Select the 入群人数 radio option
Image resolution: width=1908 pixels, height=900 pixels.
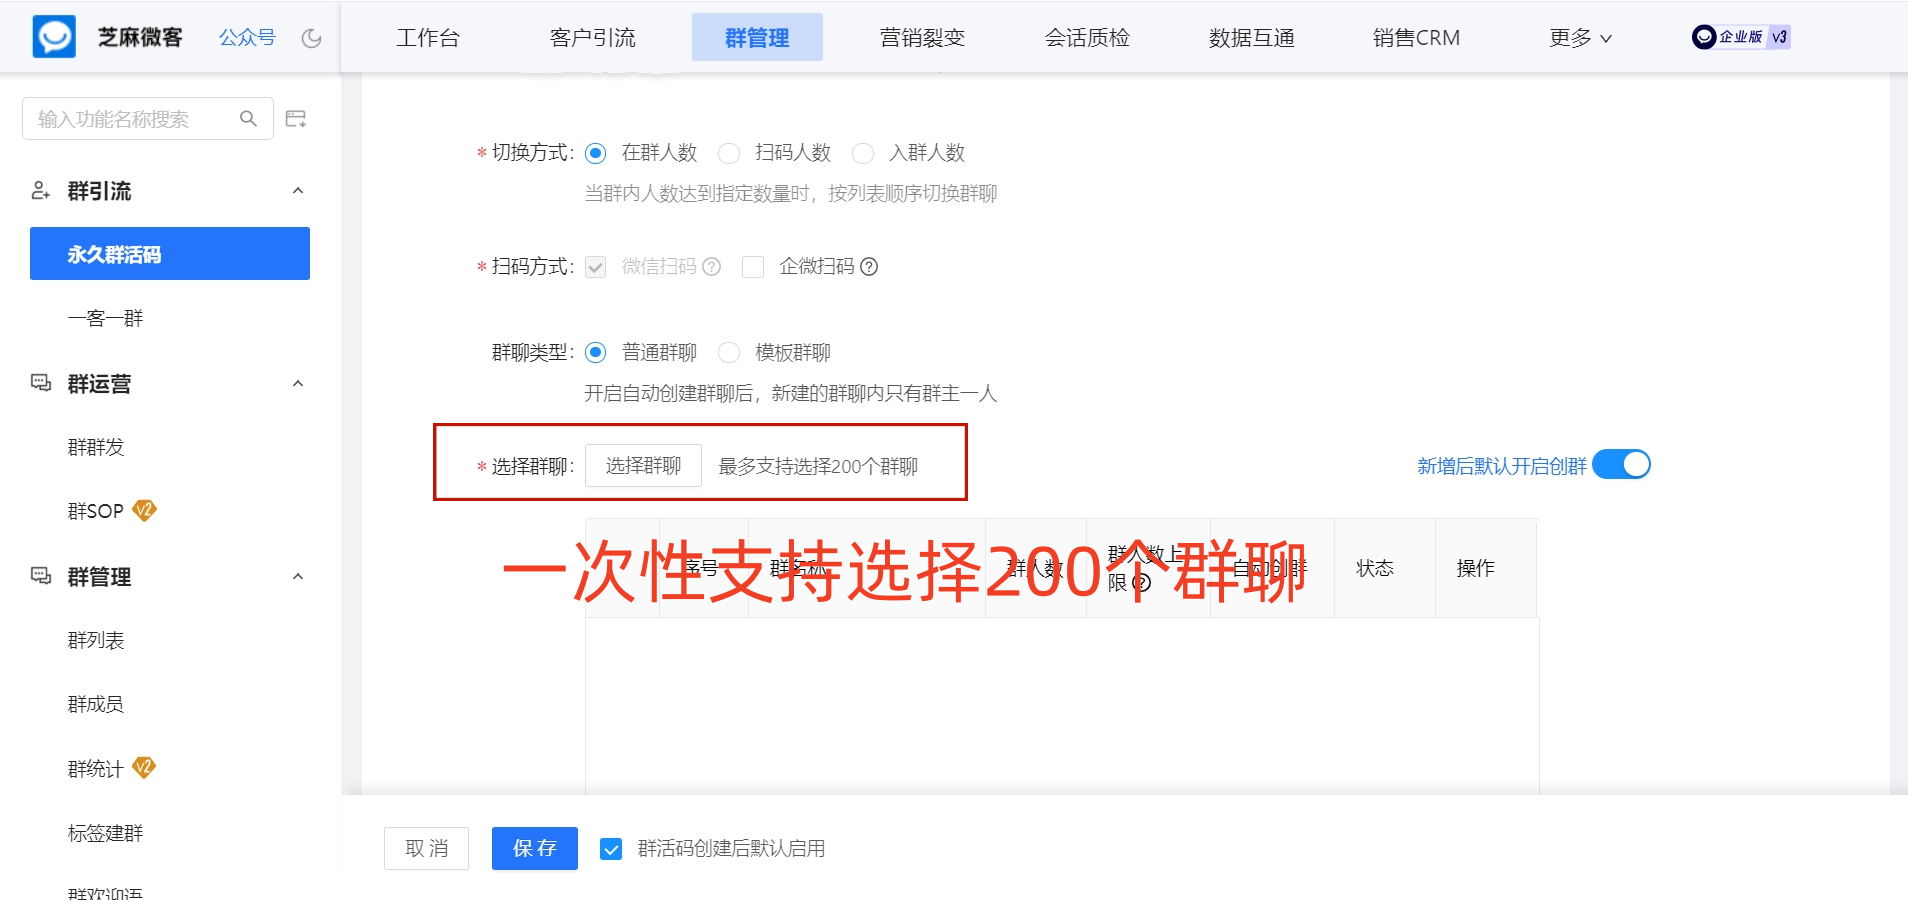(x=863, y=153)
